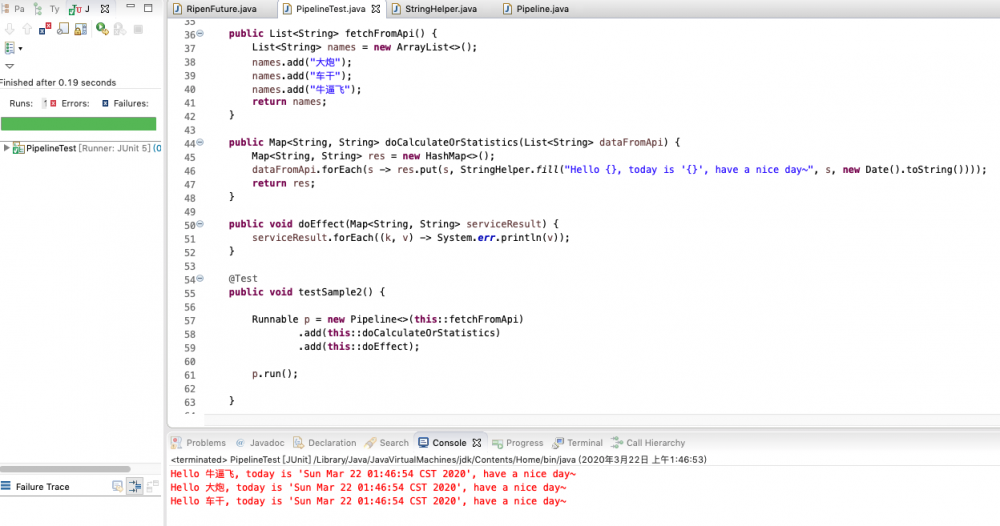This screenshot has height=526, width=1000.
Task: Expand PipelineTest tree node
Action: (6, 148)
